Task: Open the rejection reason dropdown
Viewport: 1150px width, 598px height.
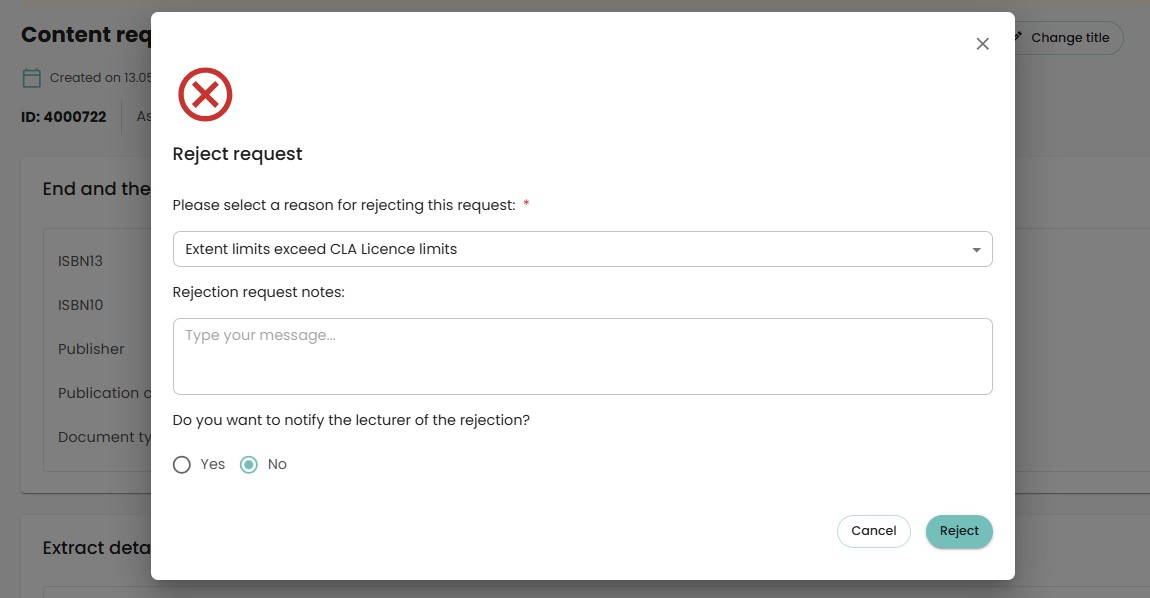Action: coord(582,249)
